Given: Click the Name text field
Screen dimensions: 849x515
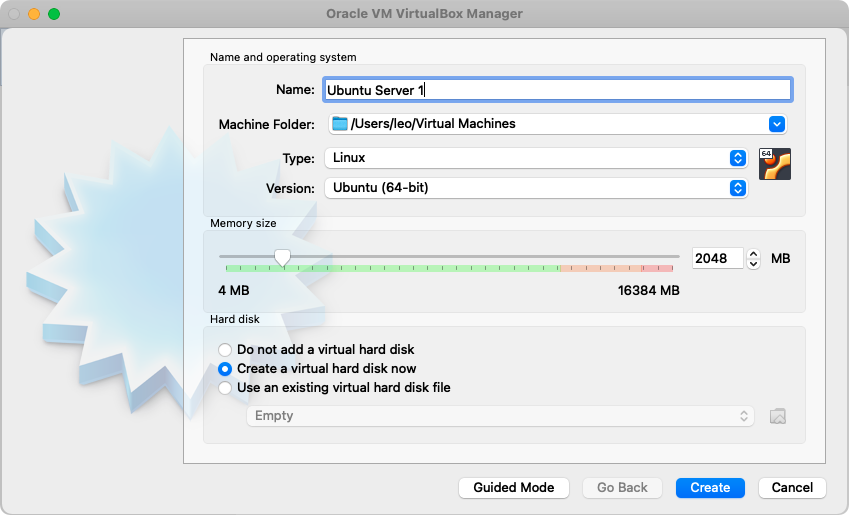Looking at the screenshot, I should [556, 90].
